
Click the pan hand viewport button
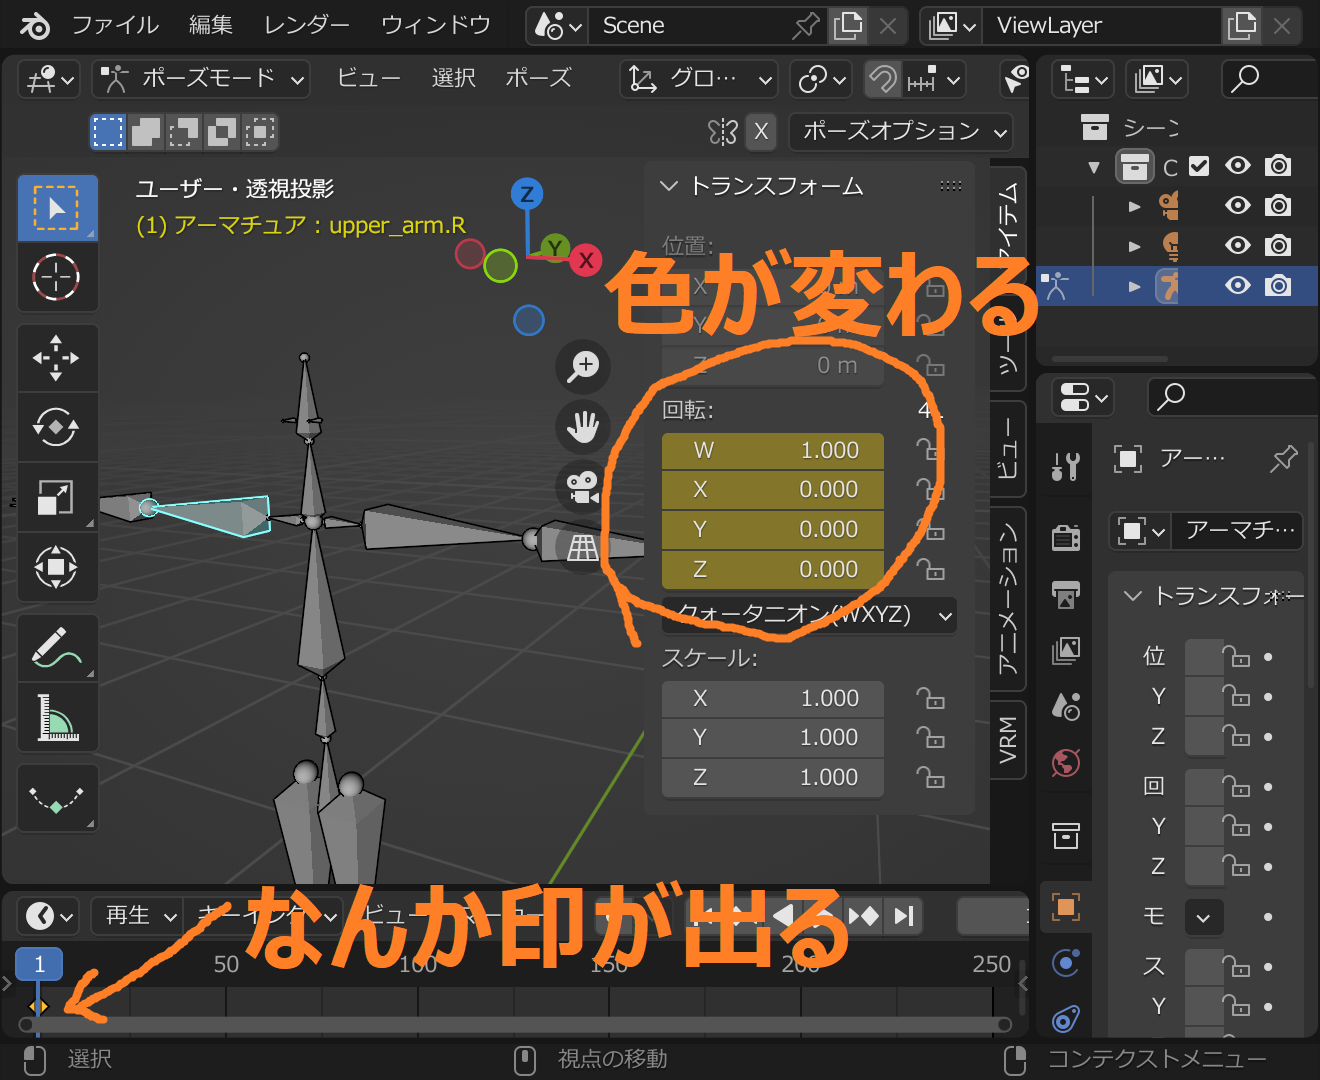[583, 426]
